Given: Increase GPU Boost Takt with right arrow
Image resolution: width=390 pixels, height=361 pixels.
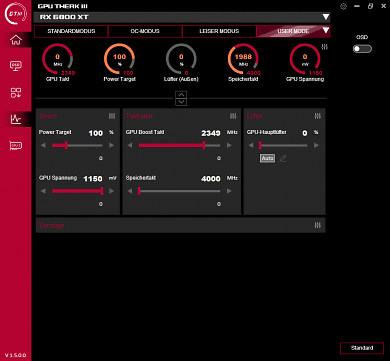Looking at the screenshot, I should (x=229, y=145).
